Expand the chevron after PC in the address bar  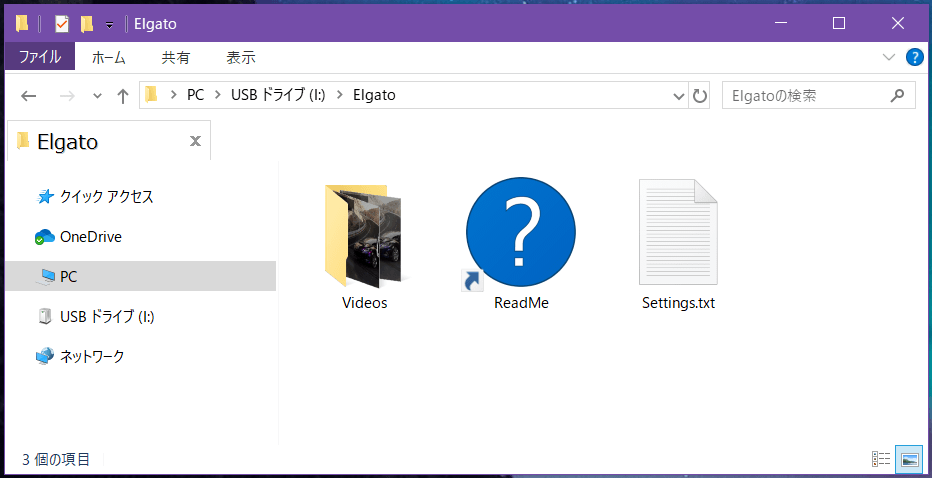point(218,95)
